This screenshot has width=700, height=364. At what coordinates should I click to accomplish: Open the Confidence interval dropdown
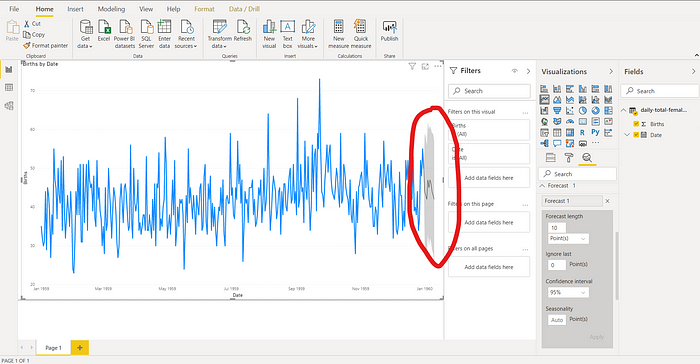[x=568, y=293]
